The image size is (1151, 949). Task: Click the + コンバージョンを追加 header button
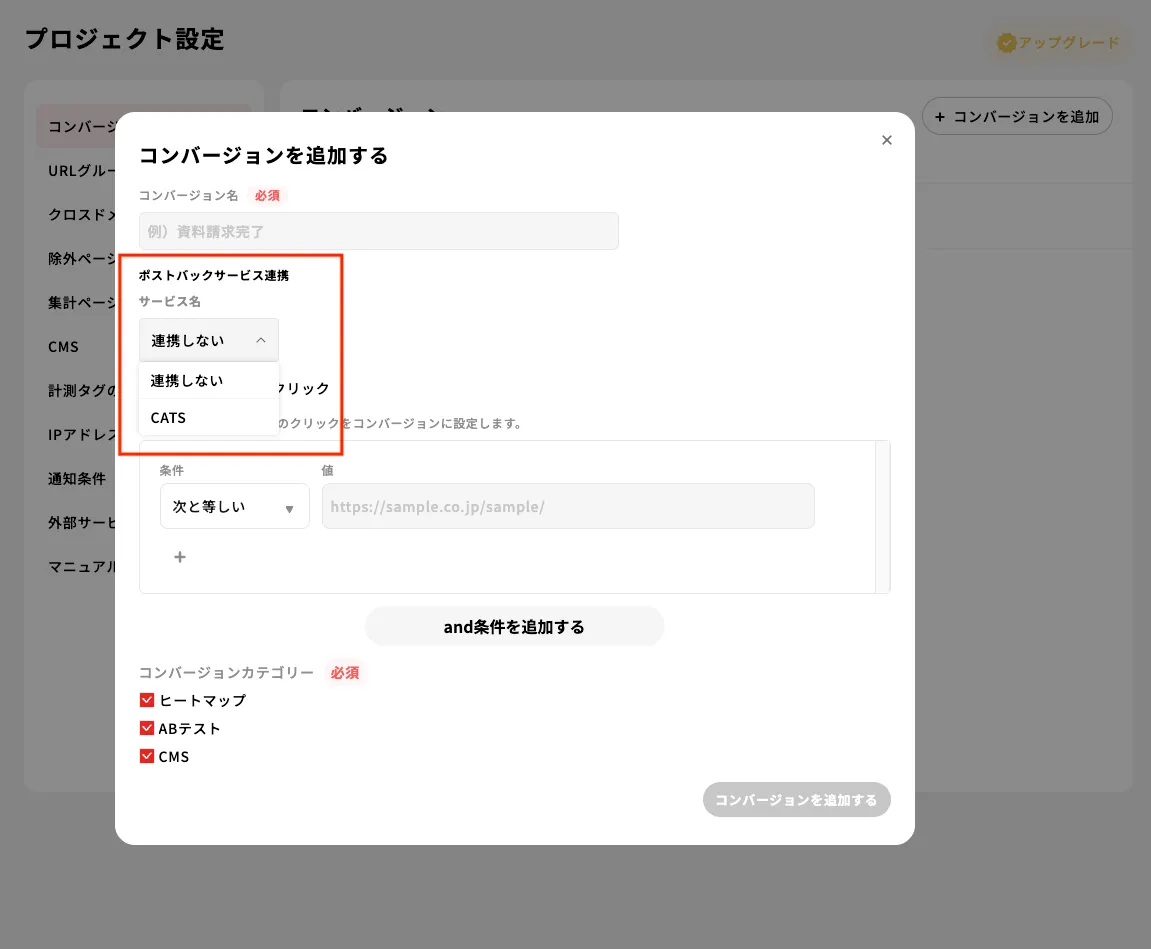click(x=1017, y=116)
